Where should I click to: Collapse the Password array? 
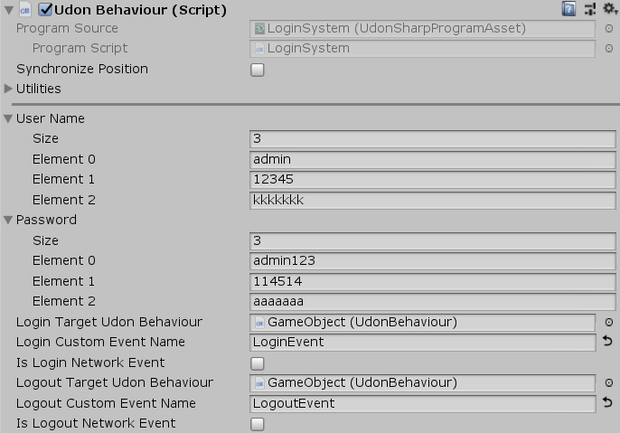8,219
